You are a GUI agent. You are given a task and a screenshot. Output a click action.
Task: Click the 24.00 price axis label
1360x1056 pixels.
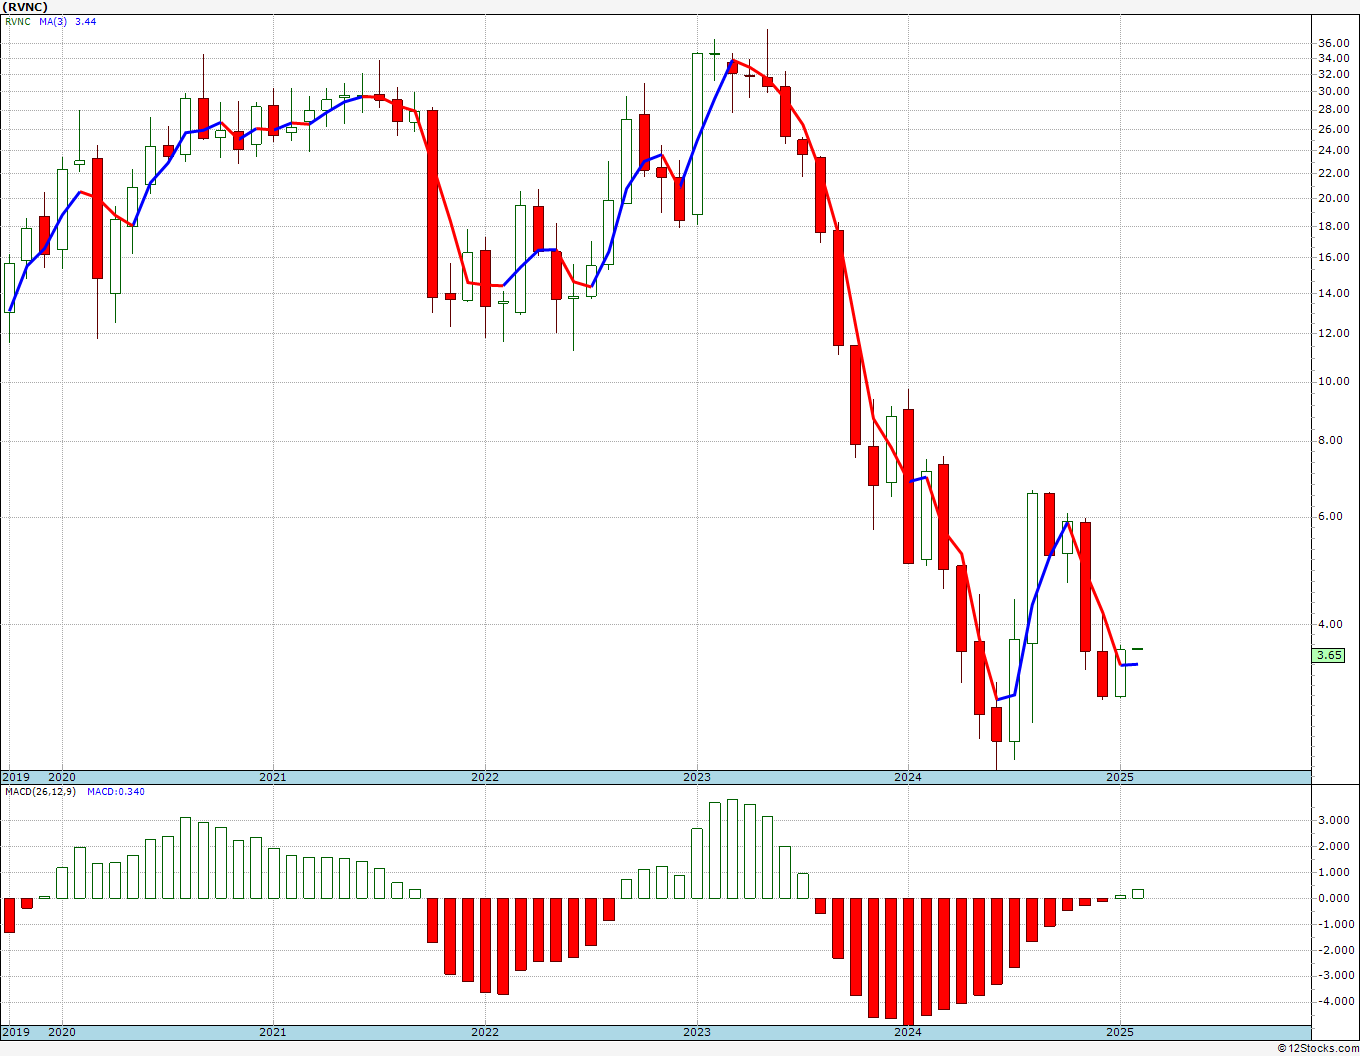(1332, 151)
